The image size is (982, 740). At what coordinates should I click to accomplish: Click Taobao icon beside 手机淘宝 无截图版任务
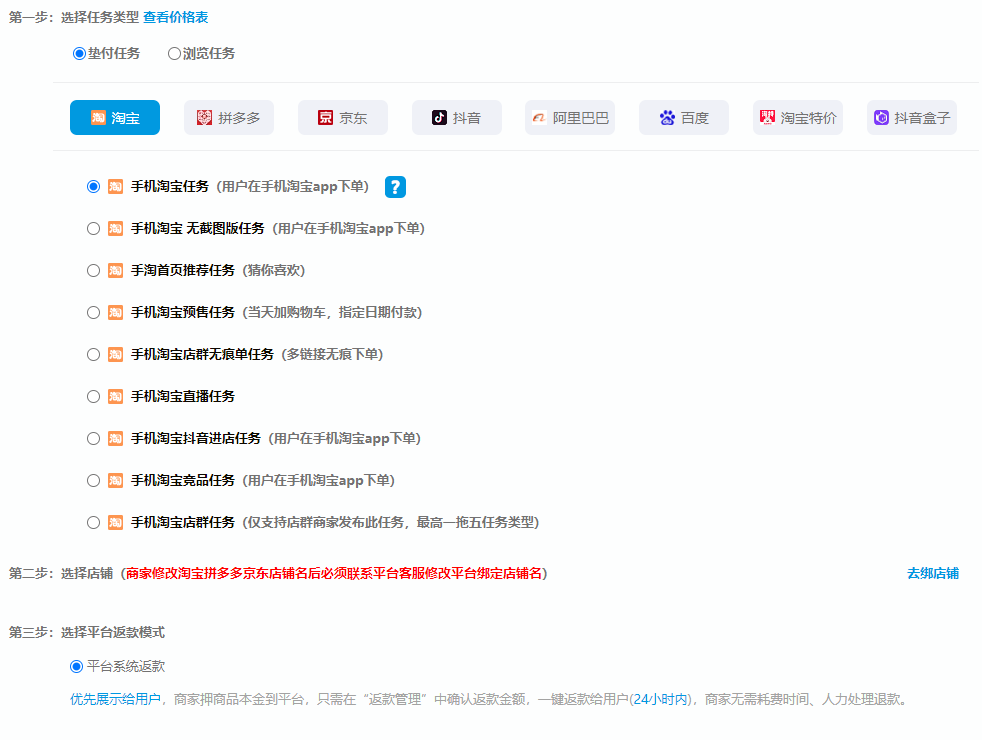115,229
